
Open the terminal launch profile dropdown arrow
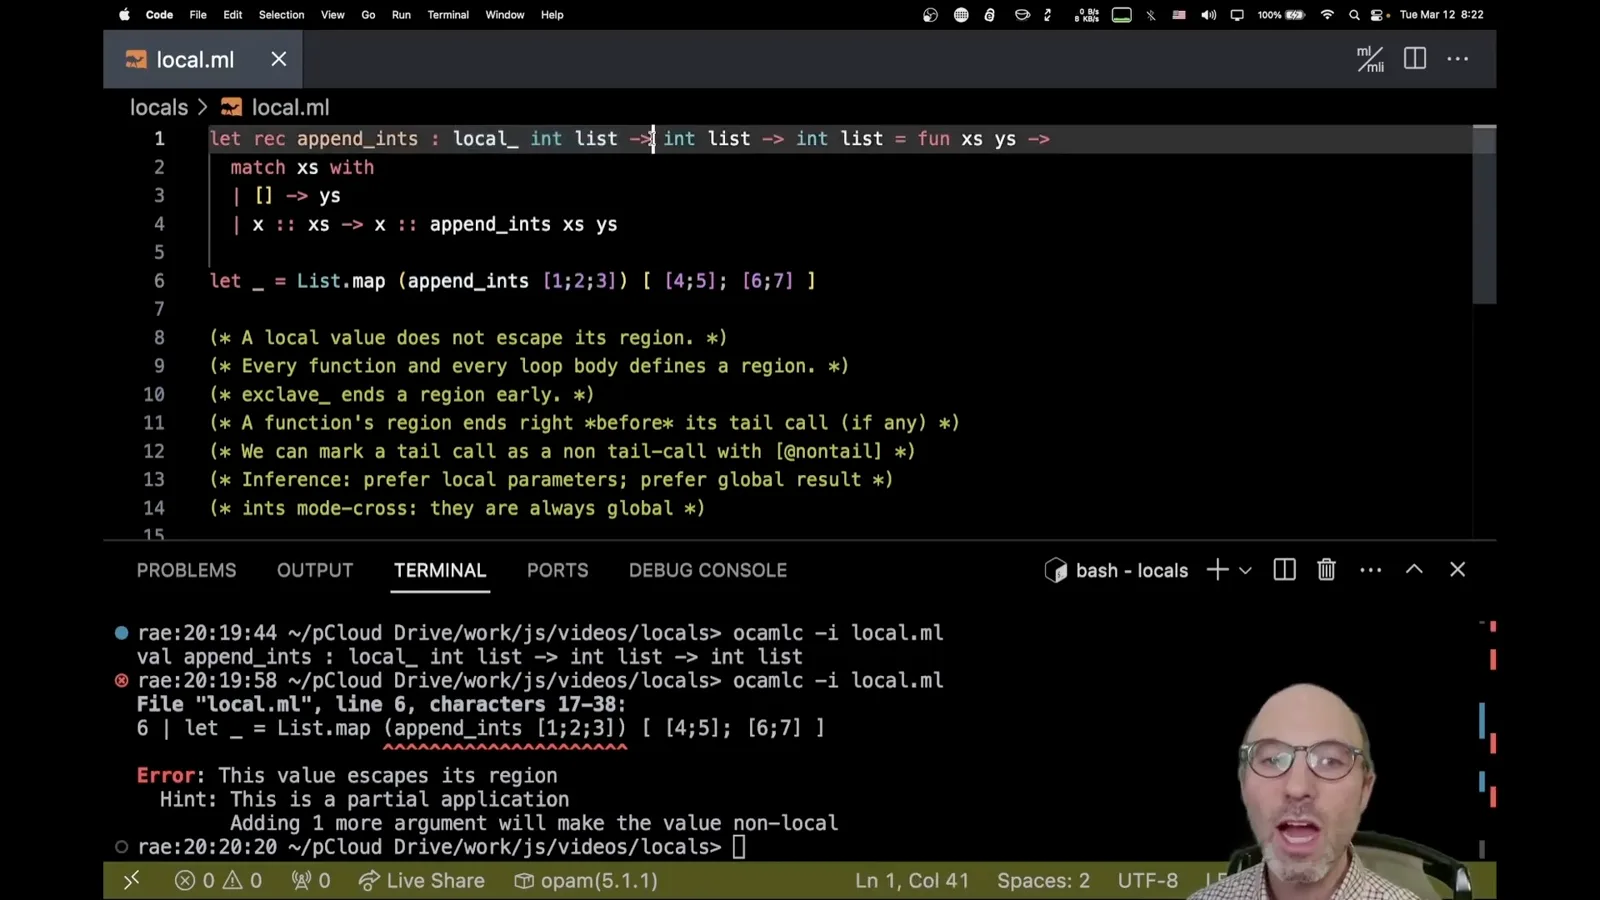pyautogui.click(x=1245, y=571)
